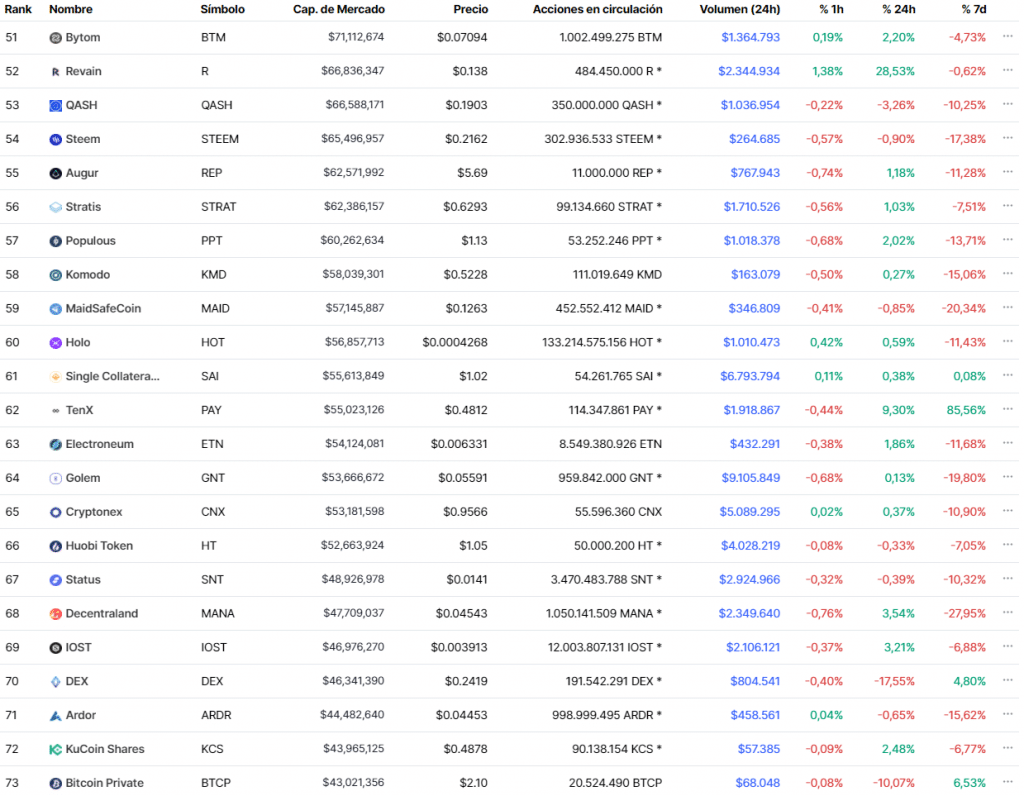
Task: Open the Electroneum name link
Action: [99, 445]
